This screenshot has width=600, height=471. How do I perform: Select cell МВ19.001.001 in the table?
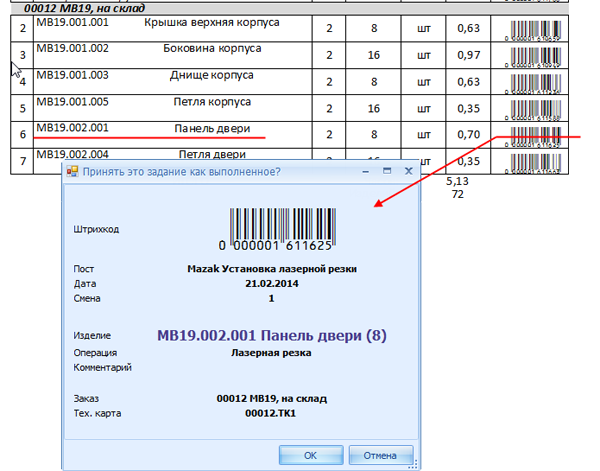[x=72, y=22]
